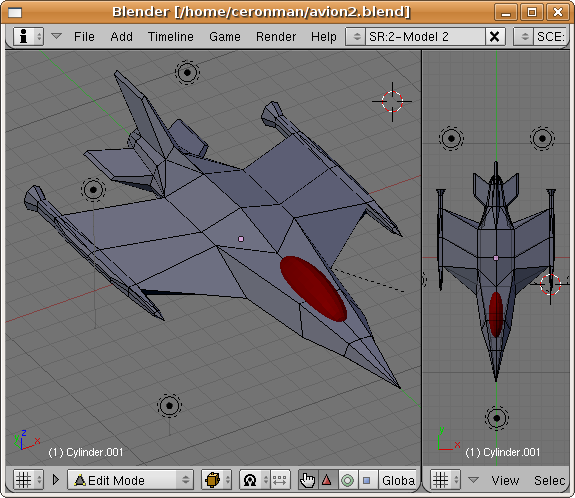The height and width of the screenshot is (498, 575).
Task: Click the XYZ axis indicator in left viewport
Action: coord(26,439)
